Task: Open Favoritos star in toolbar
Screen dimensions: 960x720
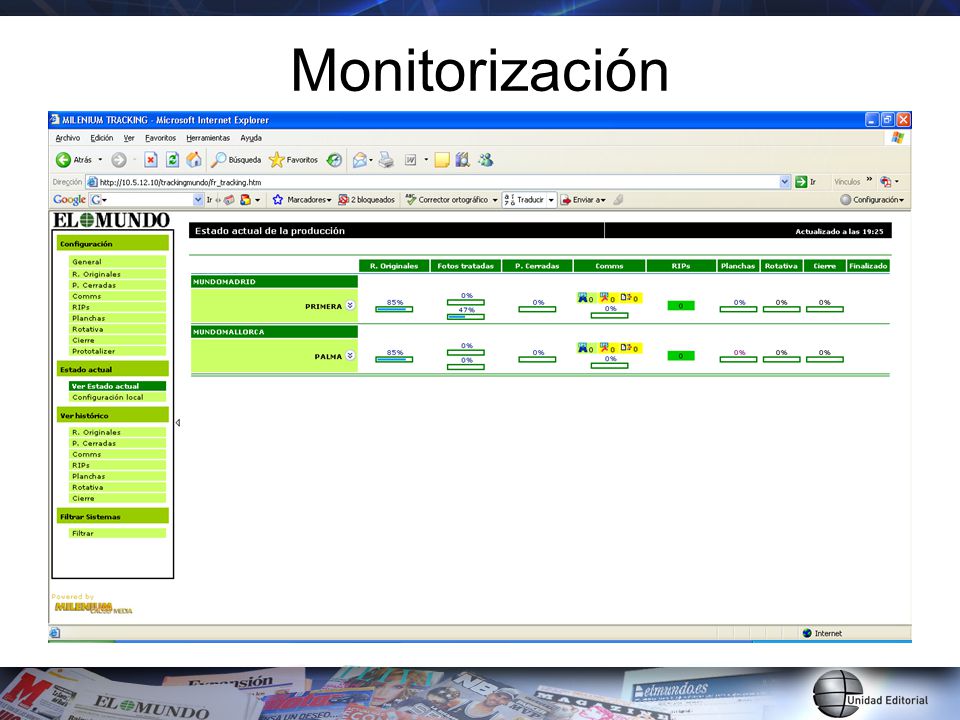Action: (294, 160)
